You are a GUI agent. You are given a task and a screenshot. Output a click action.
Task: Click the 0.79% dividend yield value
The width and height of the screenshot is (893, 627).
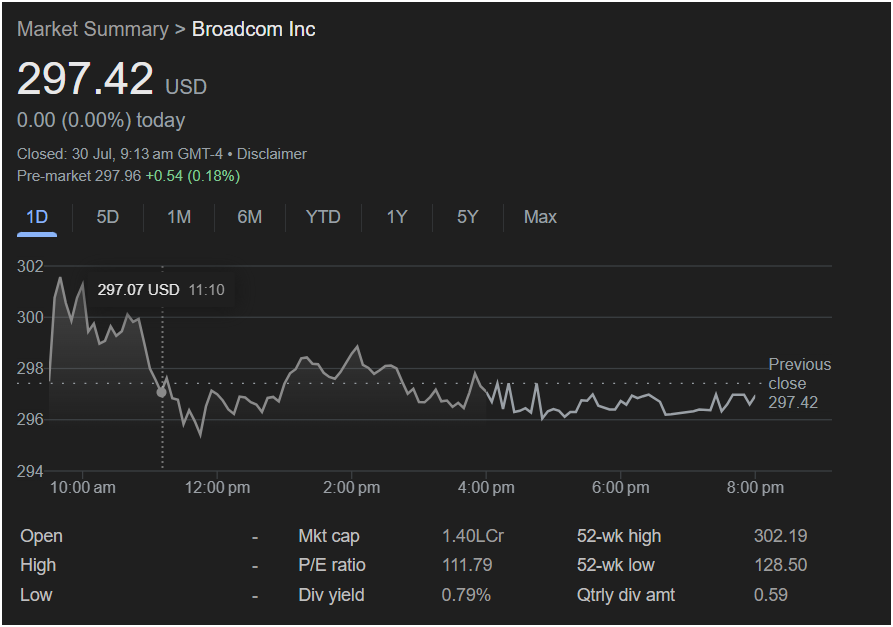(x=466, y=595)
